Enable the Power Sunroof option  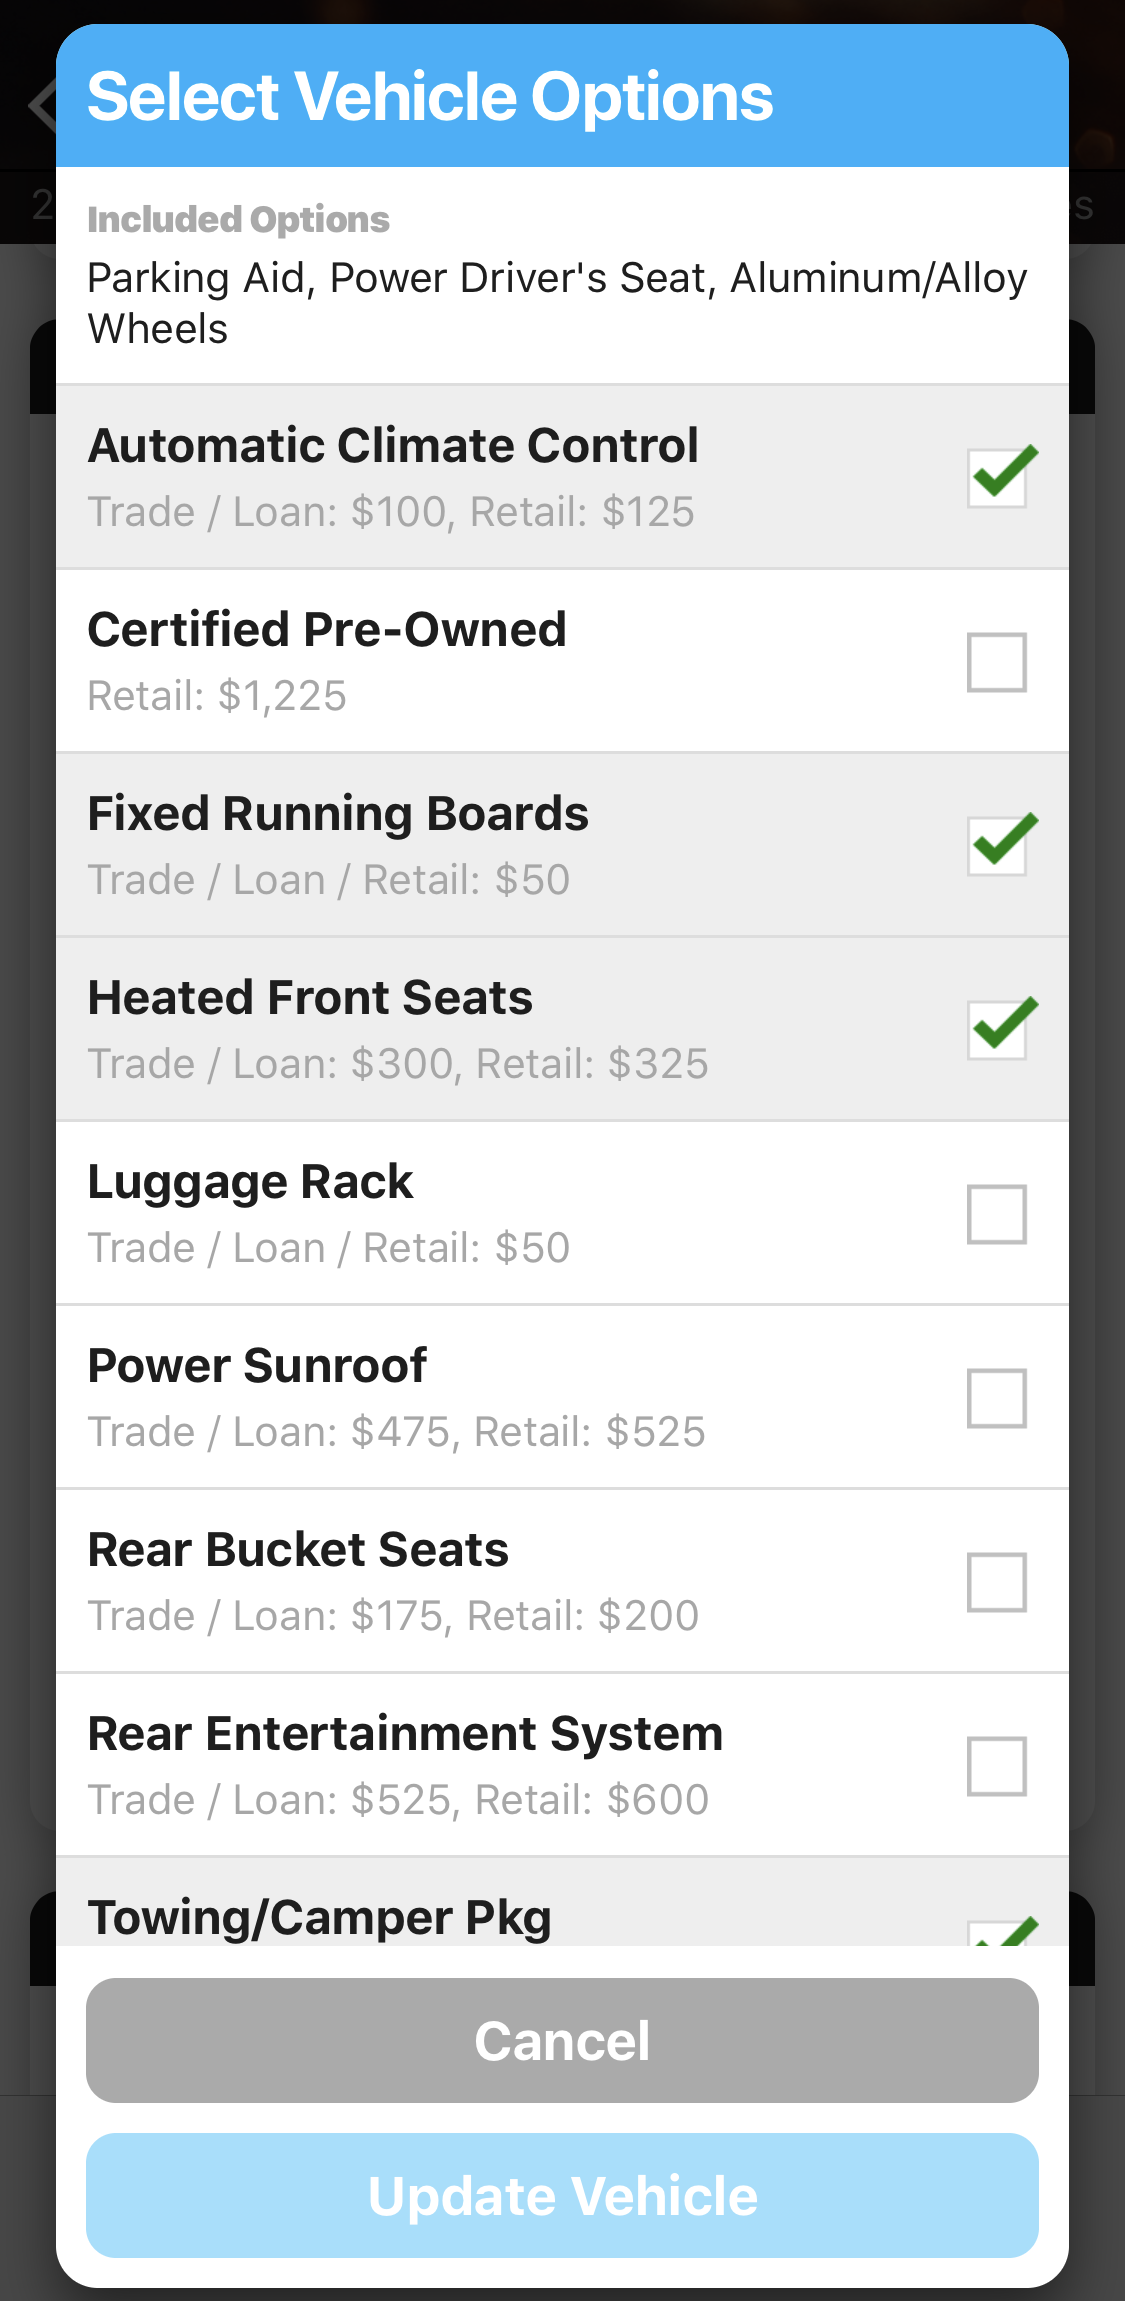[997, 1397]
